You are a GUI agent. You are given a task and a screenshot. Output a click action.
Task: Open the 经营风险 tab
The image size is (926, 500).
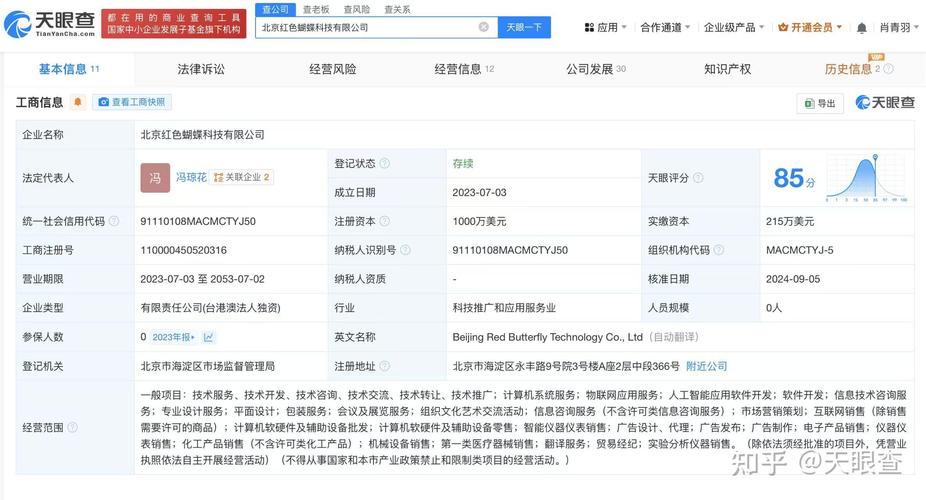click(332, 69)
